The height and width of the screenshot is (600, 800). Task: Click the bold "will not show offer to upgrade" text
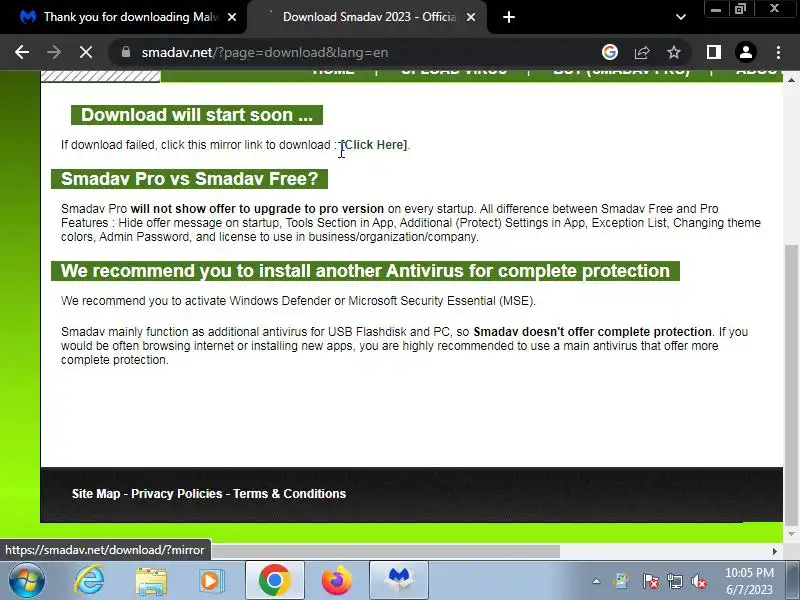tap(257, 209)
